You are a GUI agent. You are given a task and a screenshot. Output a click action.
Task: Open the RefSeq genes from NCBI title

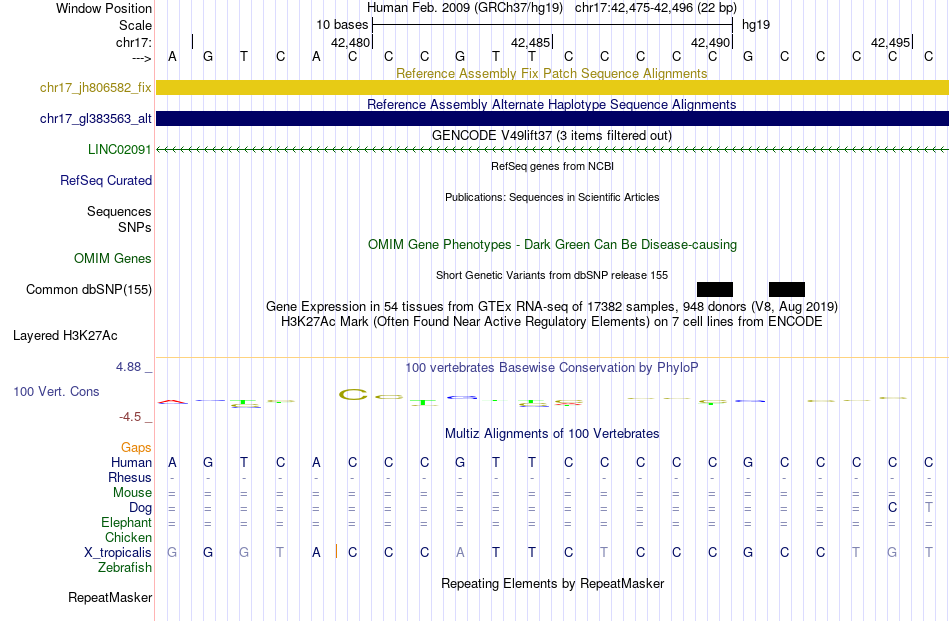click(553, 166)
